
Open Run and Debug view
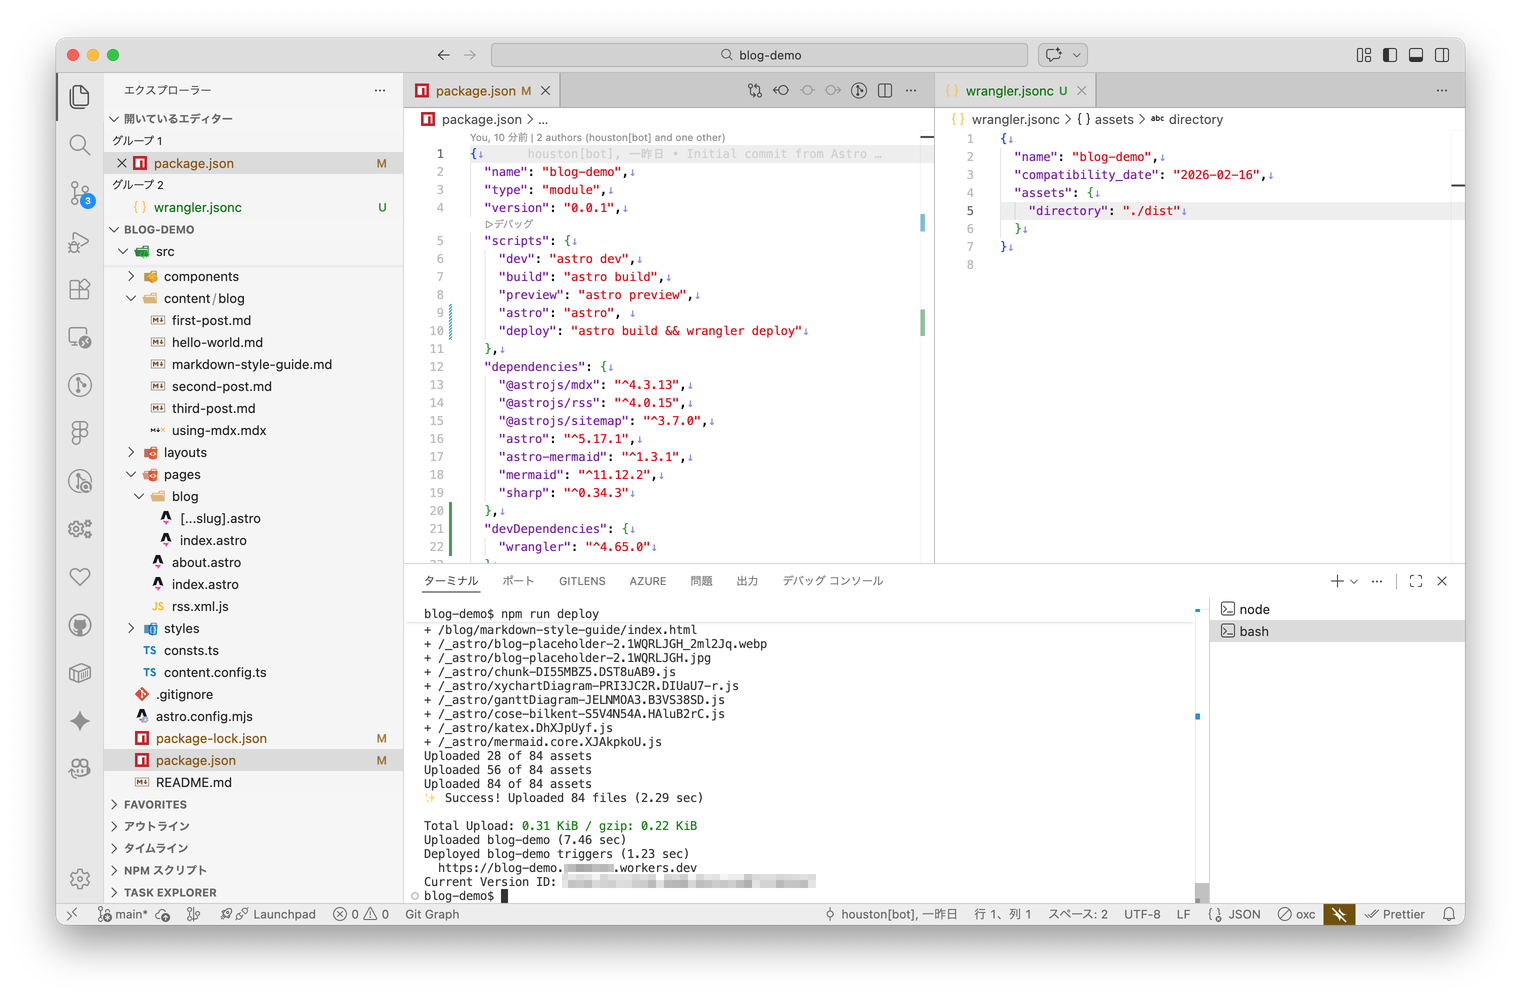80,242
